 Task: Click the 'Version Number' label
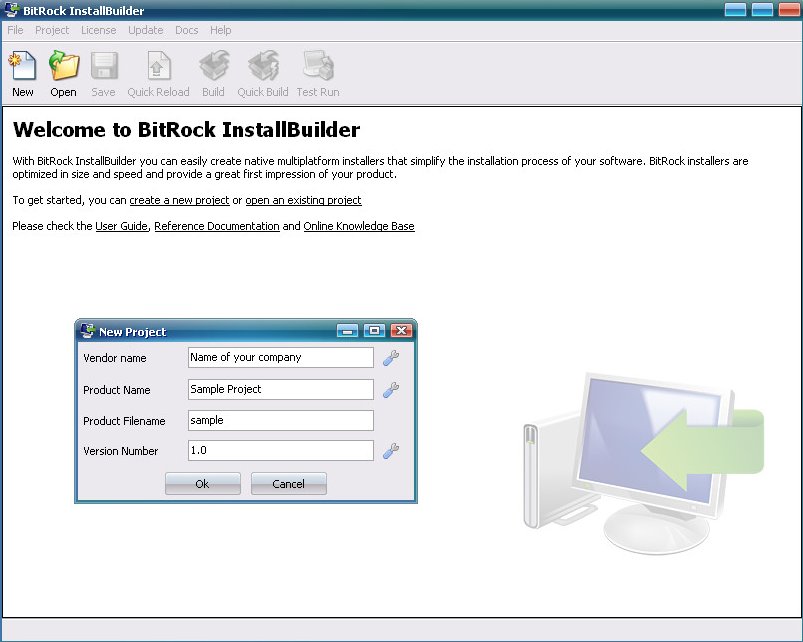pos(121,451)
